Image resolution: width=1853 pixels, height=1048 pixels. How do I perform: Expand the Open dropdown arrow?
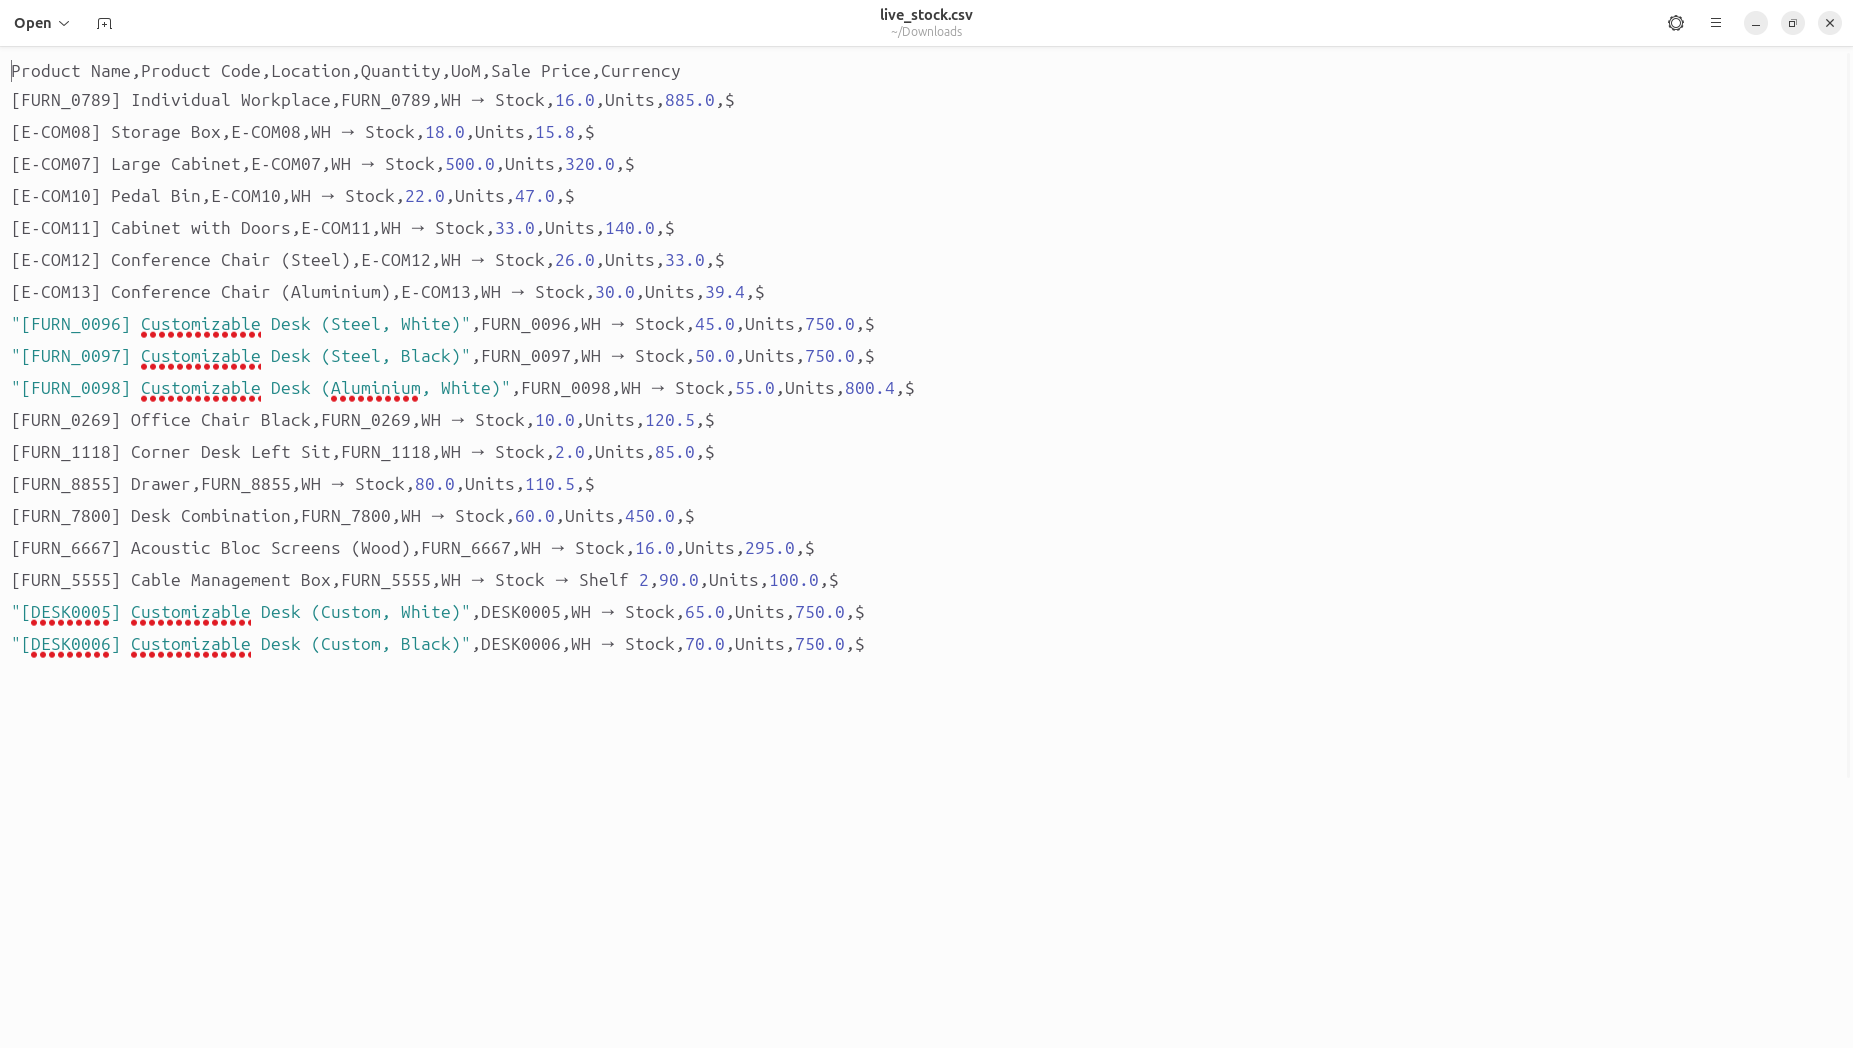point(64,23)
